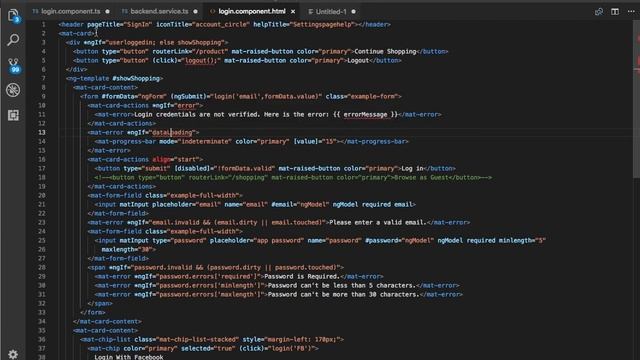Viewport: 640px width, 360px height.
Task: Open the Explorer view in activity bar
Action: (x=13, y=16)
